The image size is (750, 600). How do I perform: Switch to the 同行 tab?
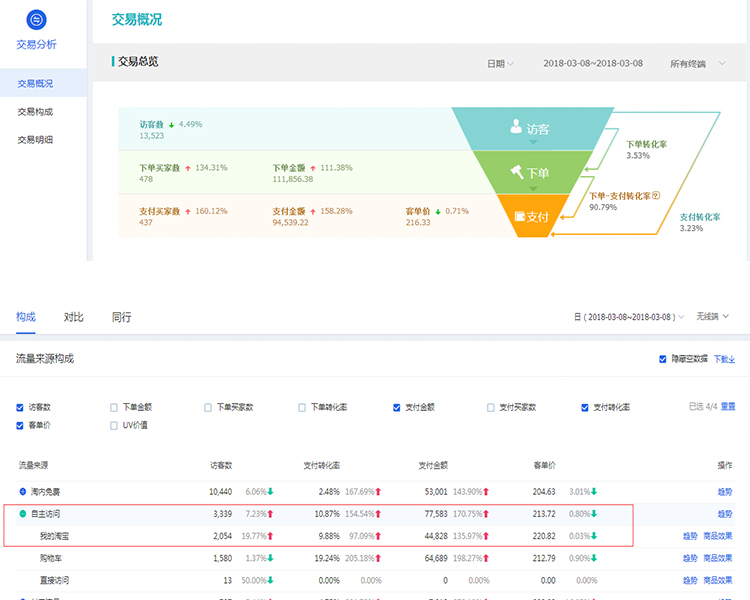[x=121, y=317]
